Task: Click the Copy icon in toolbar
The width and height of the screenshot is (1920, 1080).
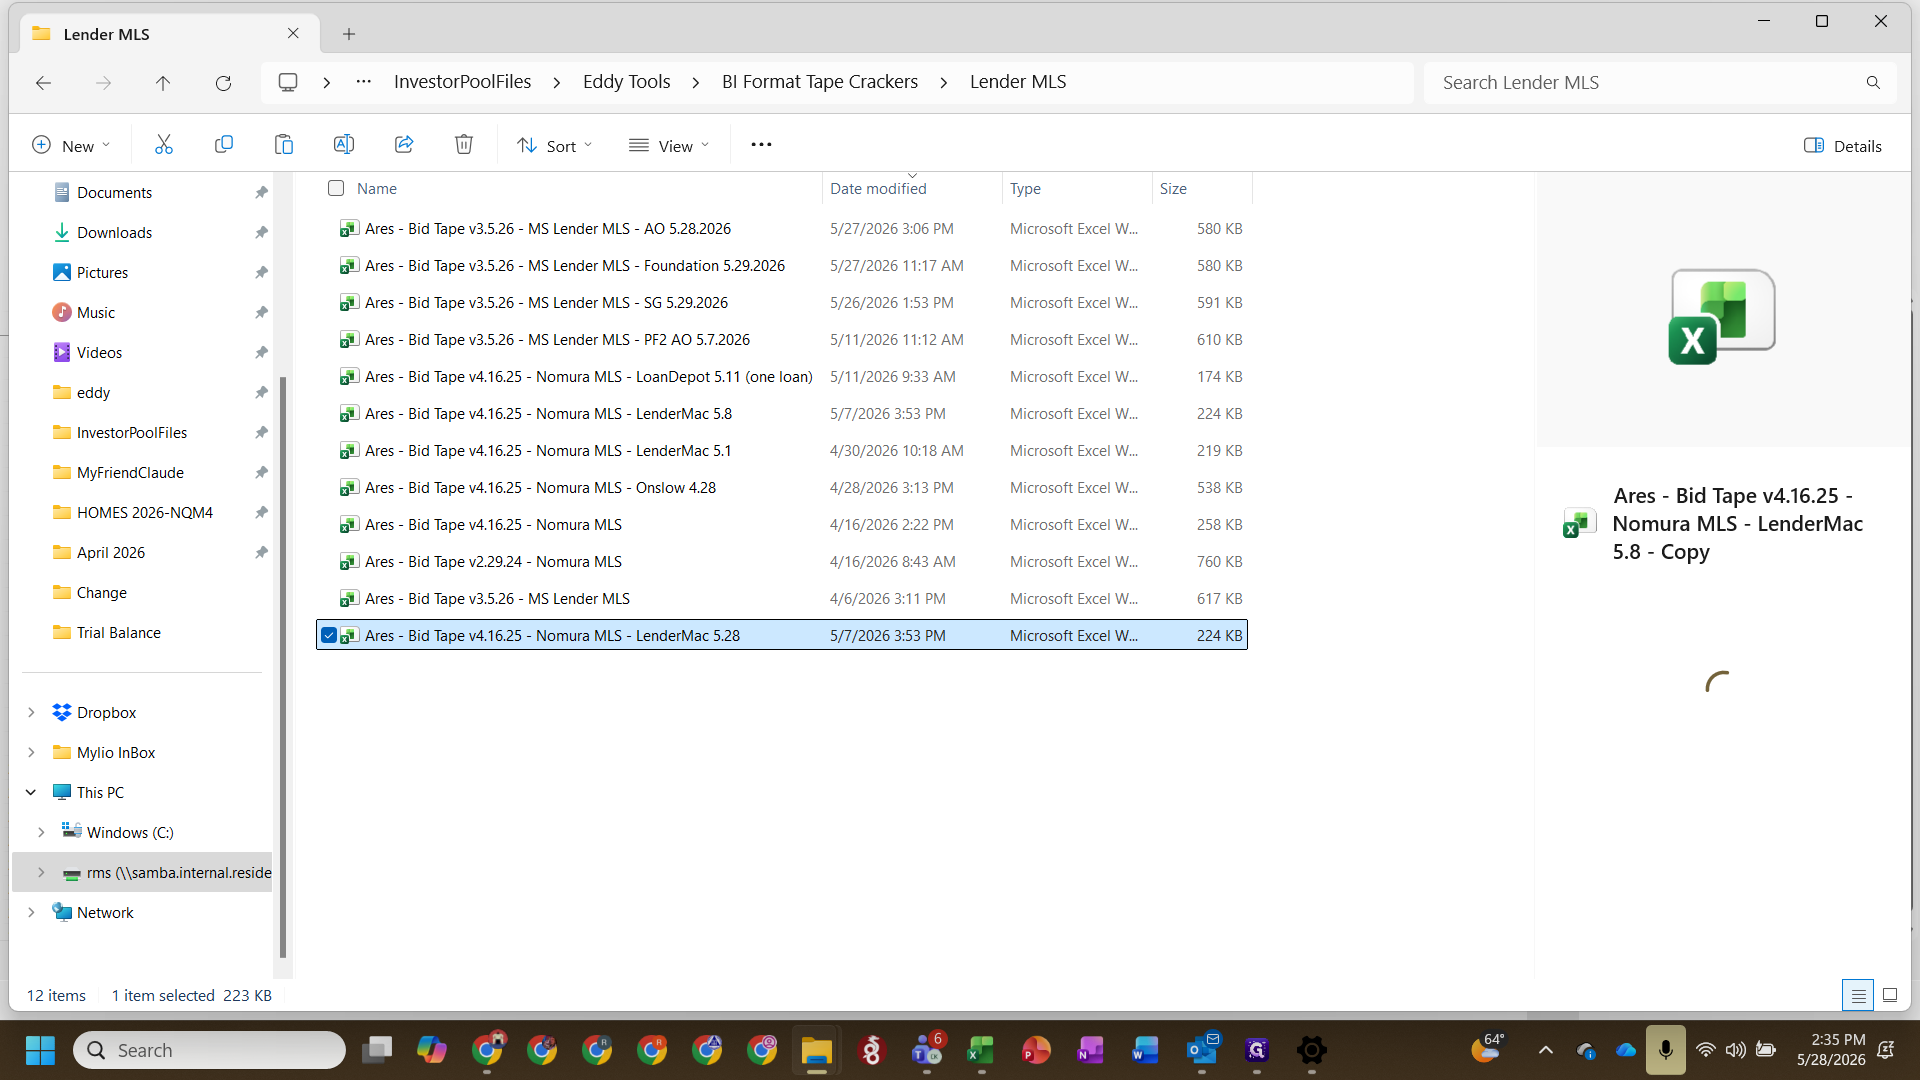Action: click(x=224, y=145)
